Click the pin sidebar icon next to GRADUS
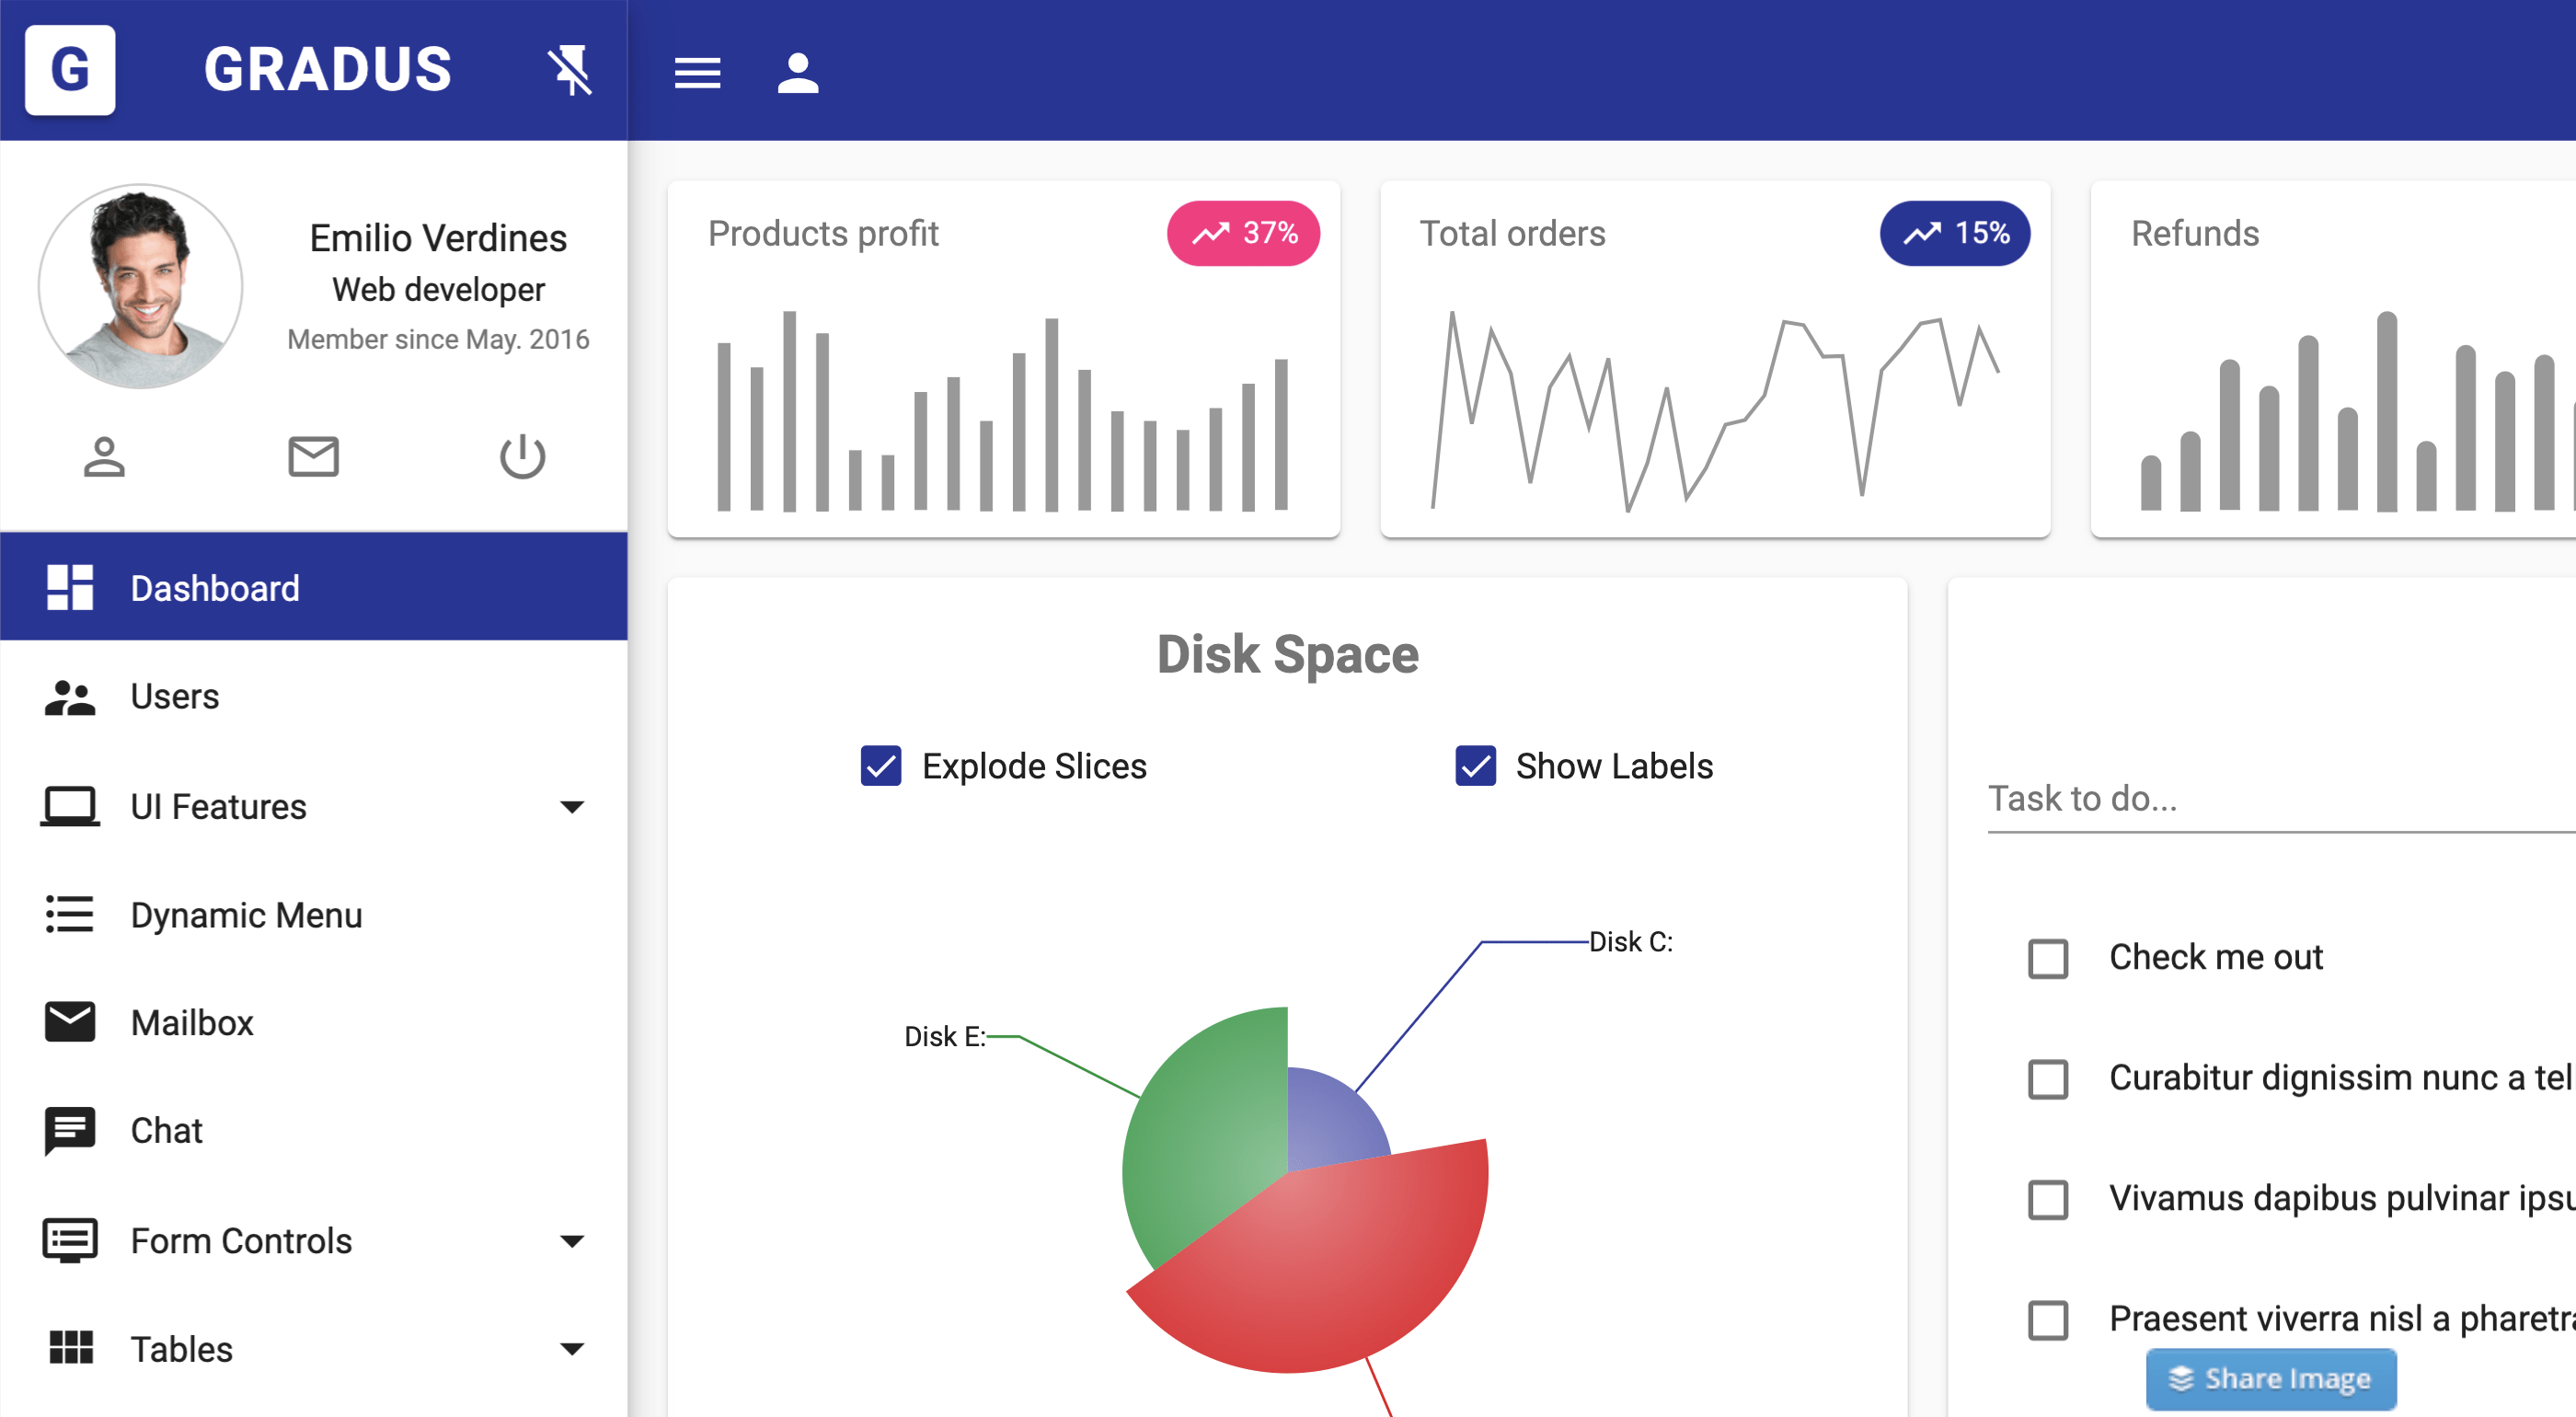Viewport: 2576px width, 1417px height. (570, 70)
